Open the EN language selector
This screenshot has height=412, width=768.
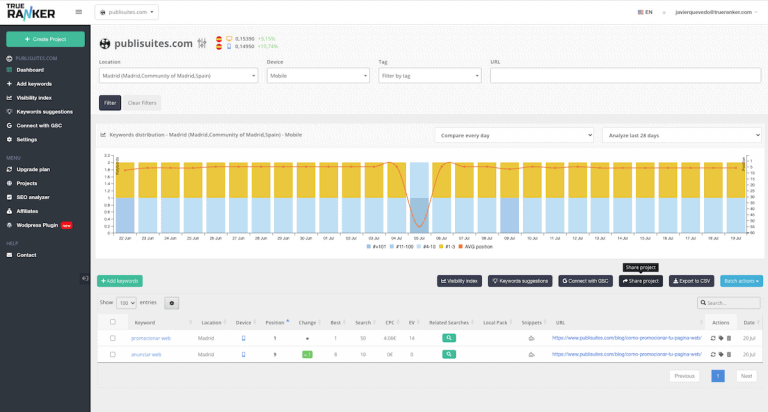tap(645, 12)
